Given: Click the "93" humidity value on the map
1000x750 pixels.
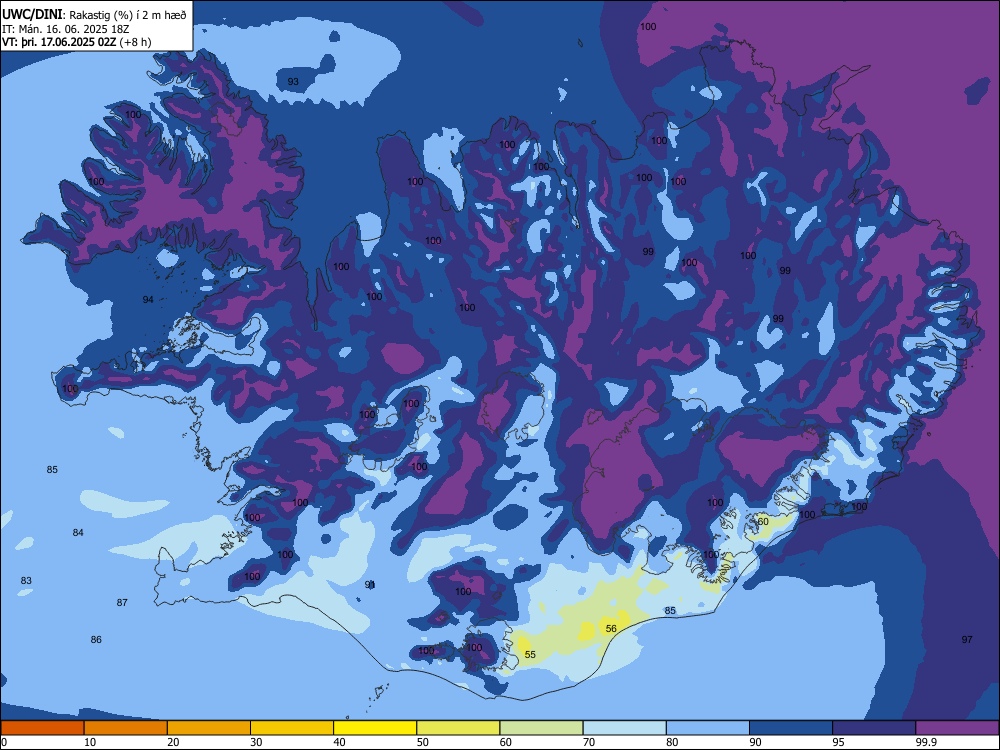Looking at the screenshot, I should click(x=293, y=82).
